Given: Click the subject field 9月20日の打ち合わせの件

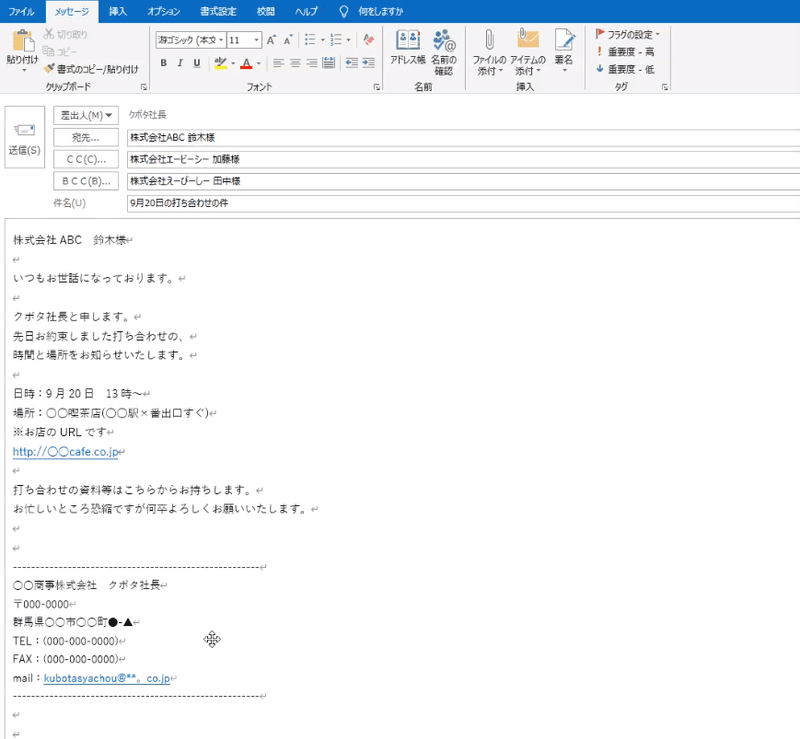Looking at the screenshot, I should (463, 203).
